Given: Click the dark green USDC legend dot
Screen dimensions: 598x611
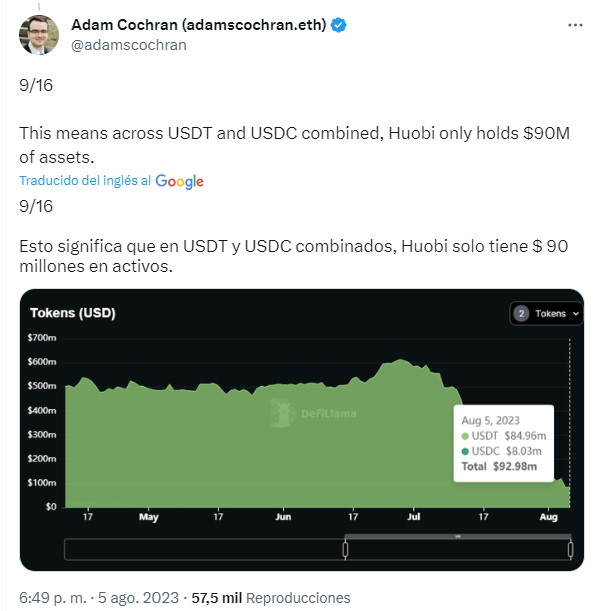Looking at the screenshot, I should point(465,452).
